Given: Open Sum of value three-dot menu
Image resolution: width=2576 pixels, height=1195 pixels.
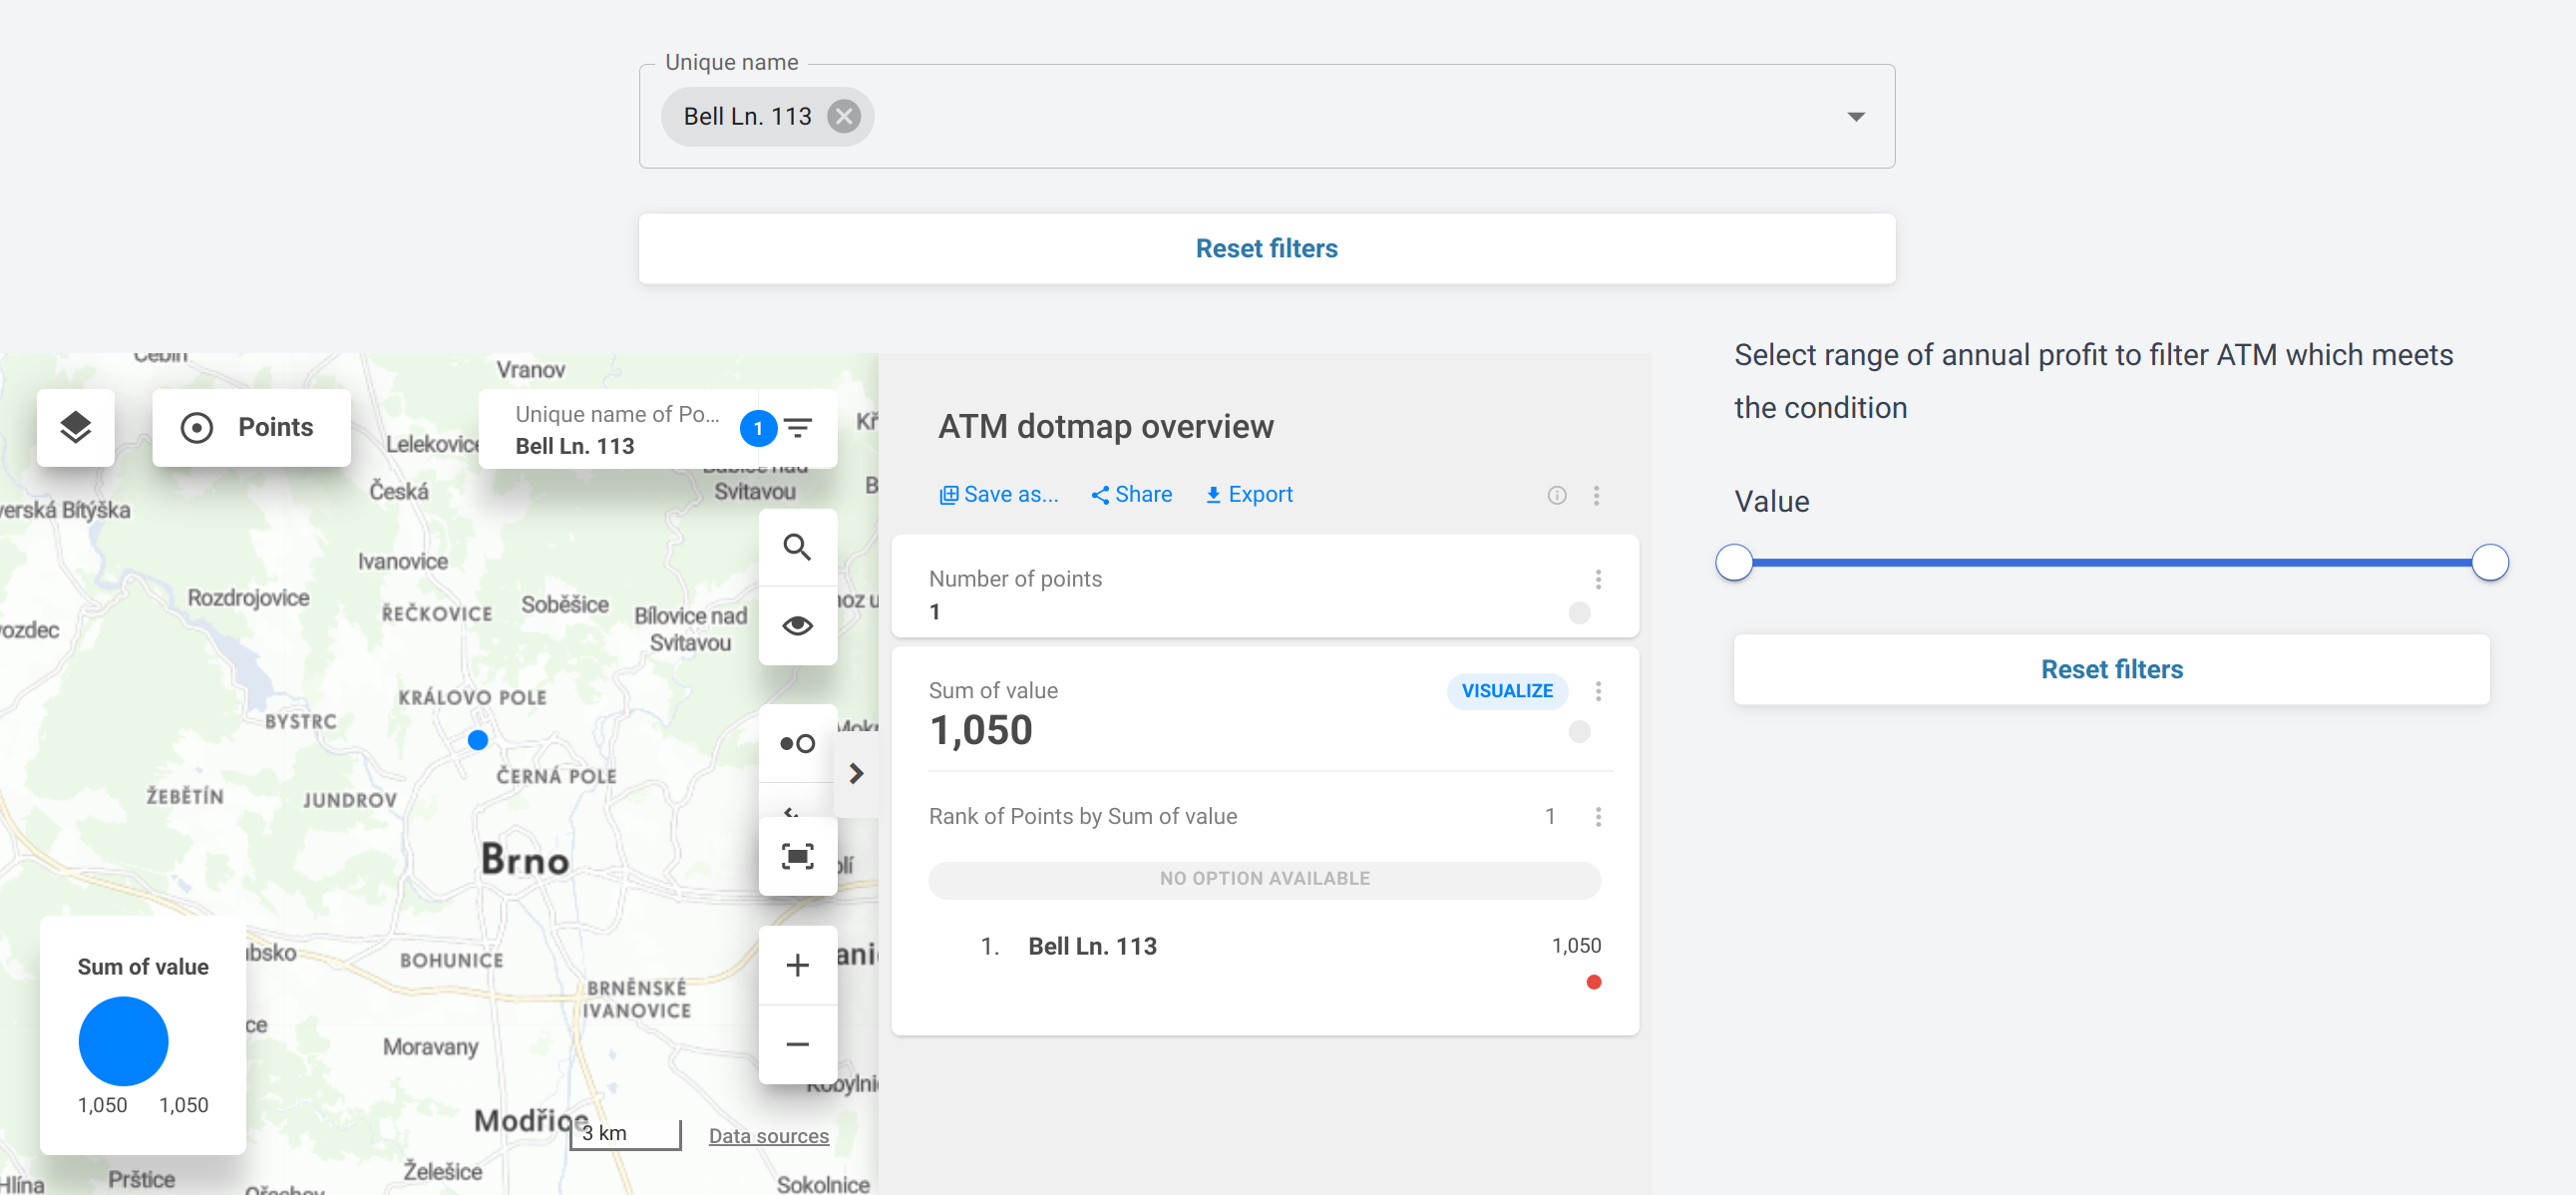Looking at the screenshot, I should pyautogui.click(x=1598, y=691).
